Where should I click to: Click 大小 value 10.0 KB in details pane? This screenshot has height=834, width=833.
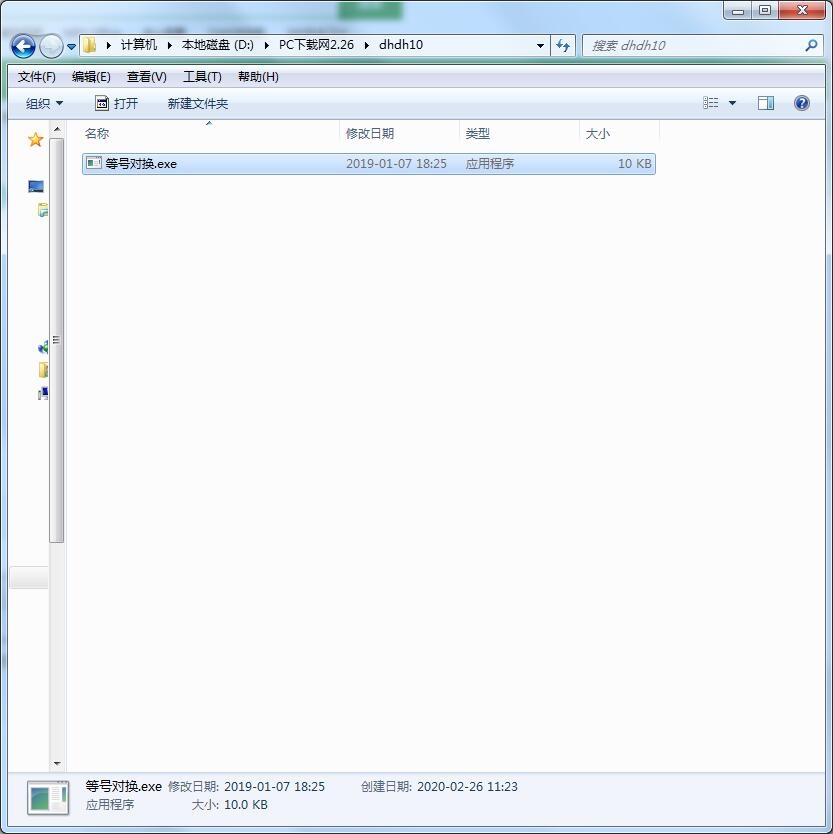[246, 805]
